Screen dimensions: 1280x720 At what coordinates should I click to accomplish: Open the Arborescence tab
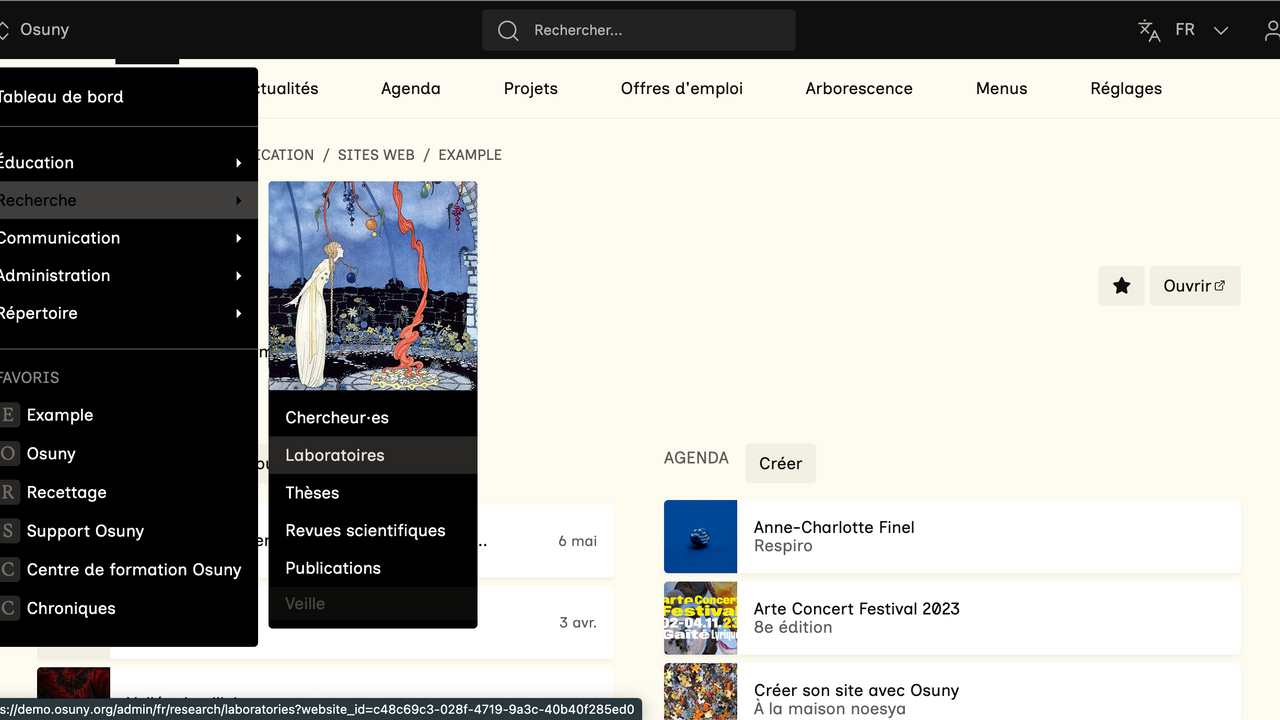859,88
